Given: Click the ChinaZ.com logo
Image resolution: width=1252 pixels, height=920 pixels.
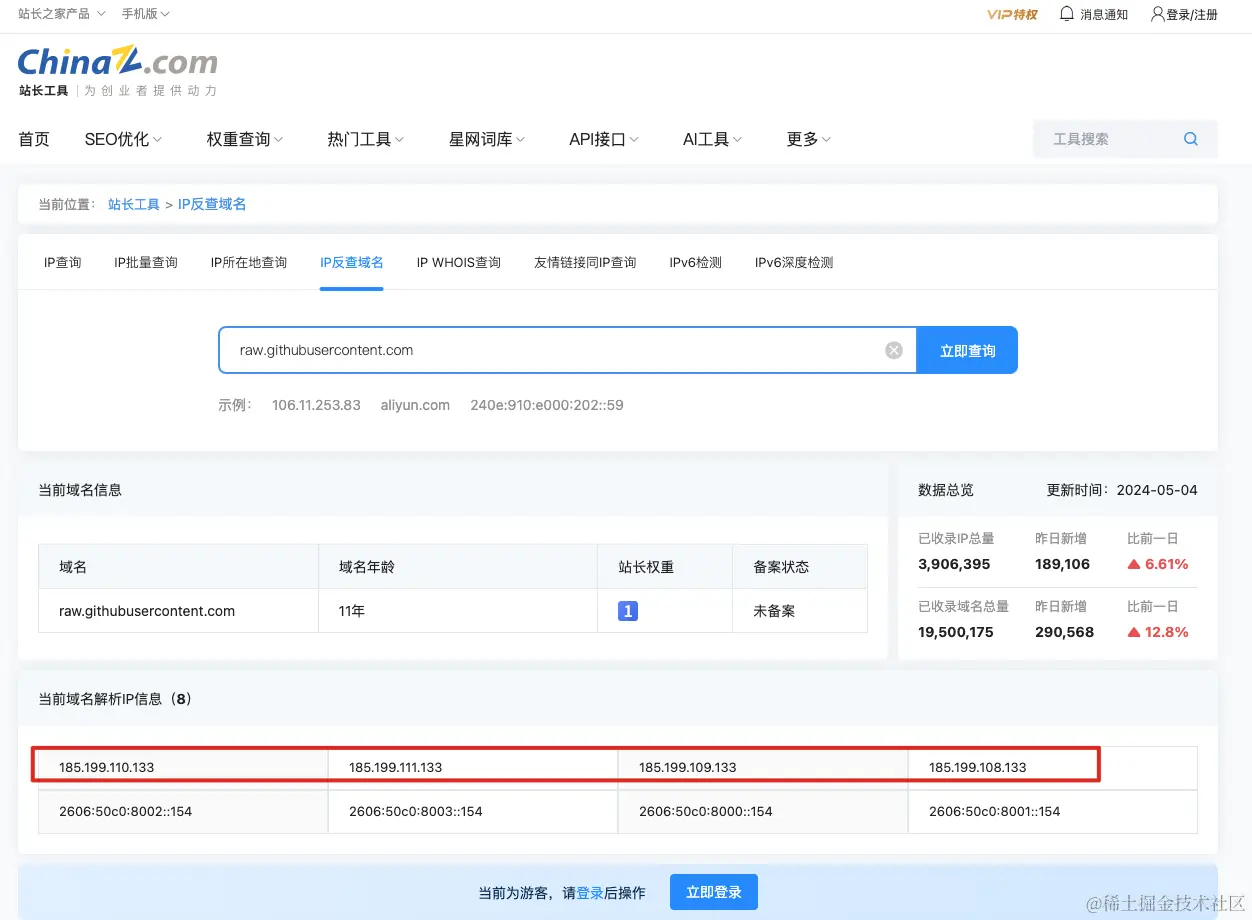Looking at the screenshot, I should click(118, 62).
